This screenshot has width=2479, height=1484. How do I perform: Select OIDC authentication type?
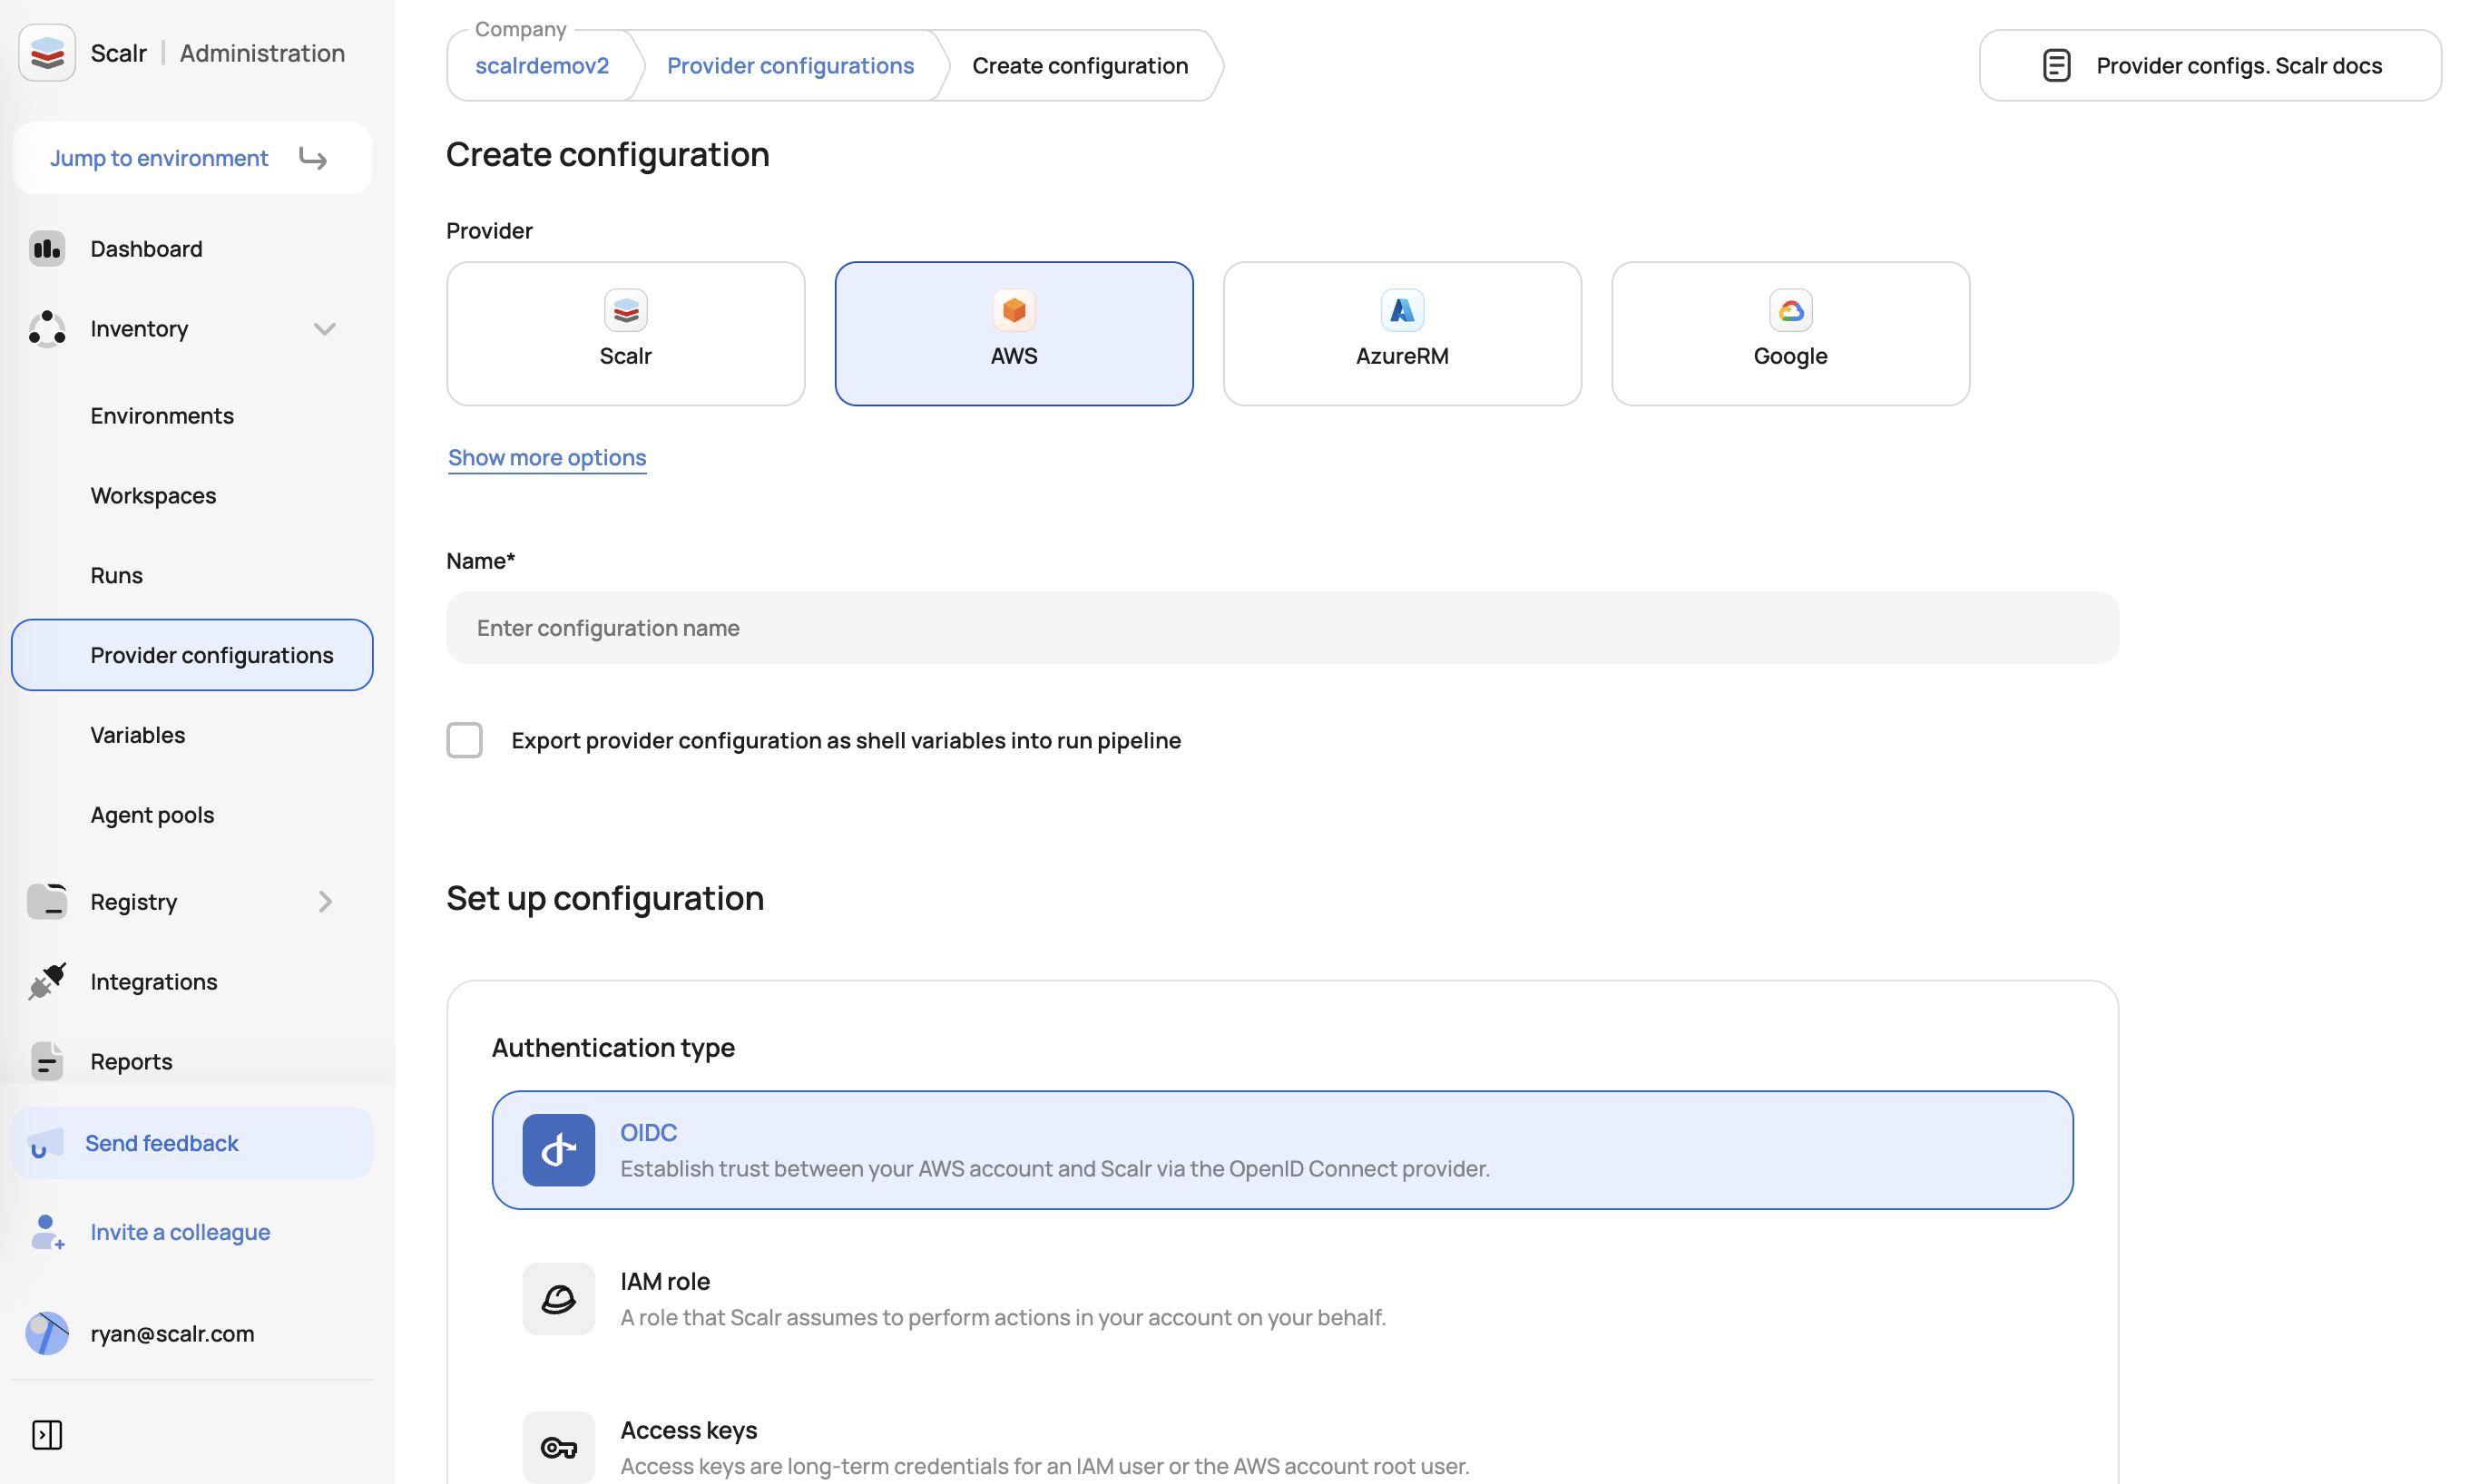pyautogui.click(x=1282, y=1150)
